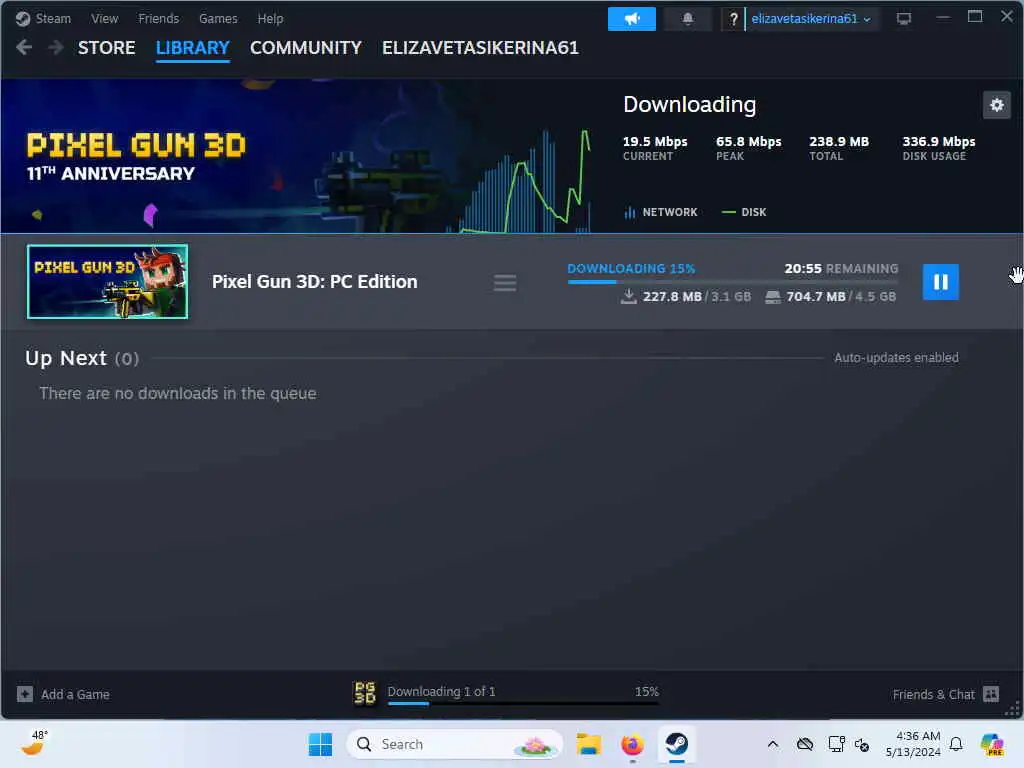Click Add a Game button
1024x768 pixels.
63,694
